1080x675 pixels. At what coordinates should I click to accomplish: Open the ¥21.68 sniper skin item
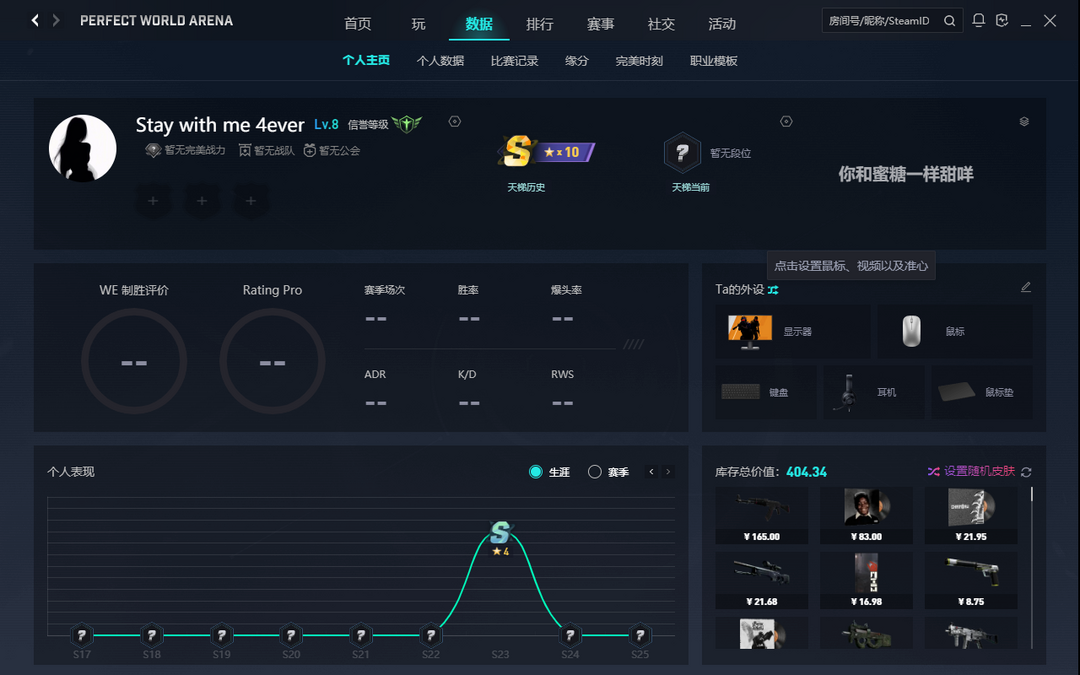click(x=762, y=580)
